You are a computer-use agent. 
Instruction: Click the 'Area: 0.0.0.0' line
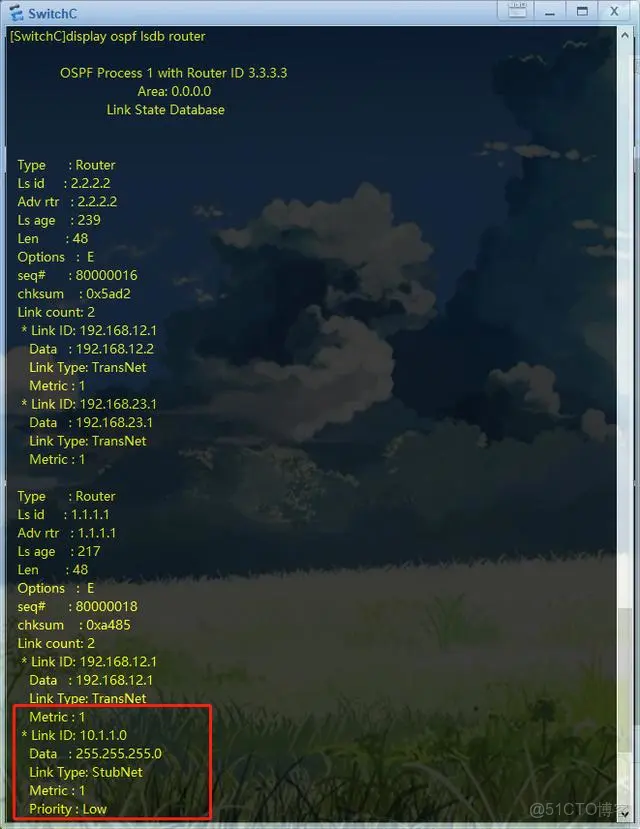click(174, 91)
